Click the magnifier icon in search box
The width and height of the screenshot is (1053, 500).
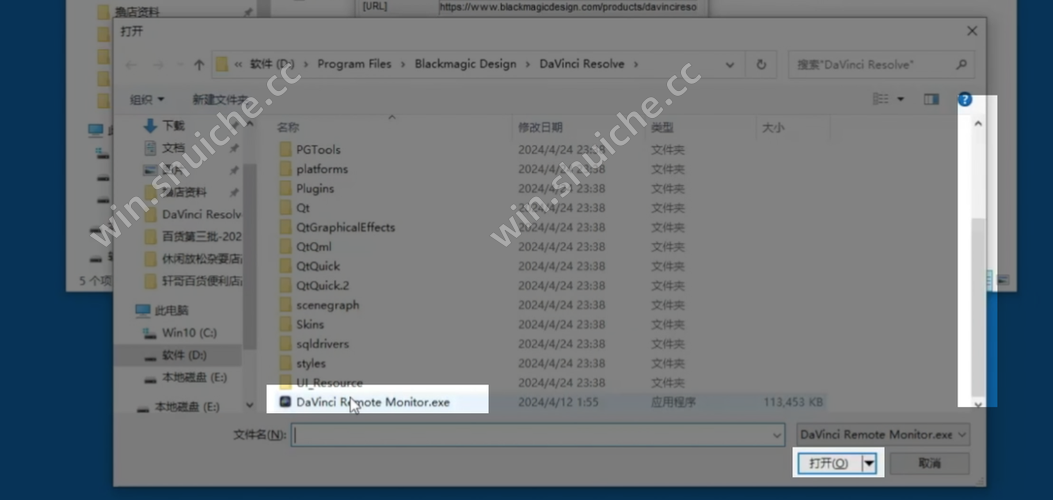click(961, 64)
